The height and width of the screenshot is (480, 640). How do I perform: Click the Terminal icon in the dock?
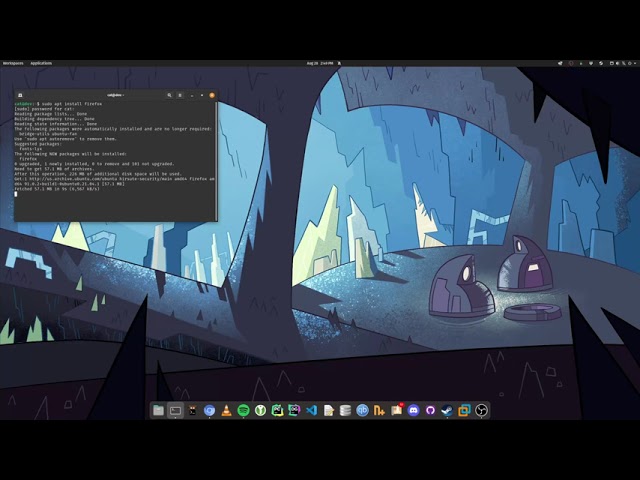click(176, 410)
